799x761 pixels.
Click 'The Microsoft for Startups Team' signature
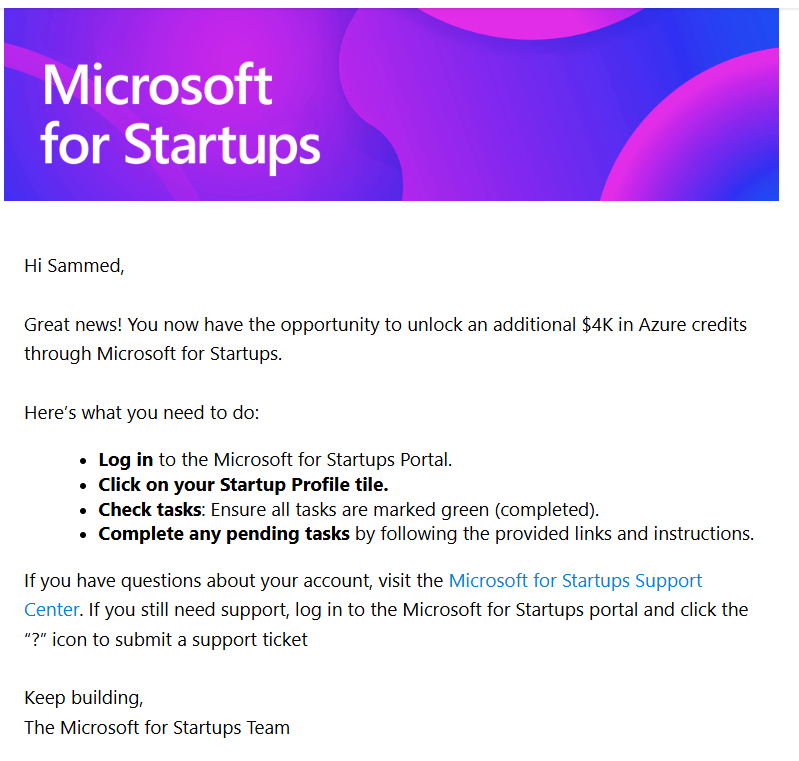[157, 727]
